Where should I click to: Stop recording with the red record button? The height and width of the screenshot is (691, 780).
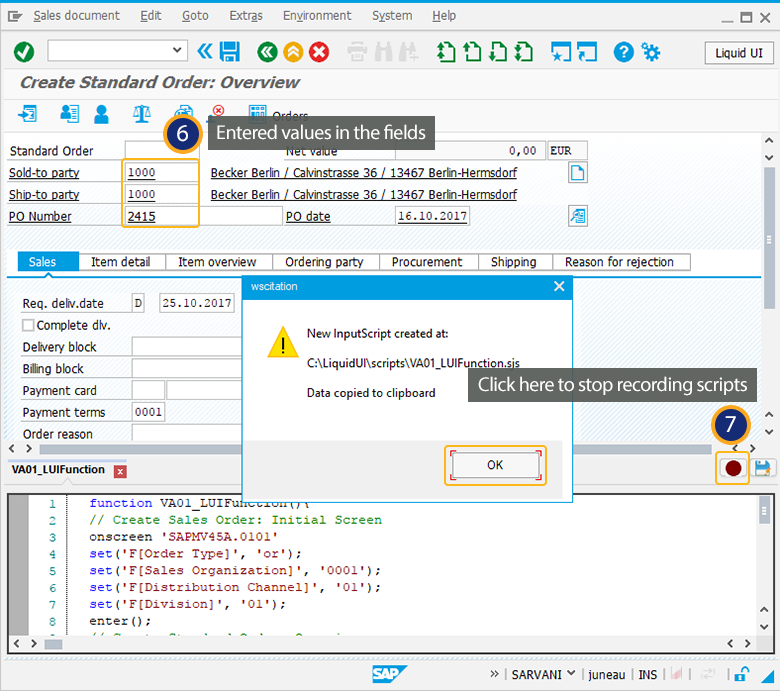click(x=733, y=468)
